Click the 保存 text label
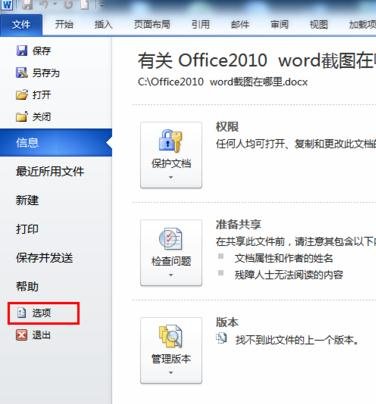This screenshot has height=404, width=376. click(41, 51)
